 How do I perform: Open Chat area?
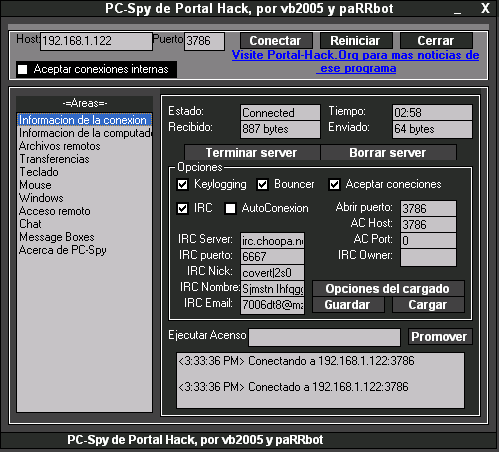coord(85,224)
